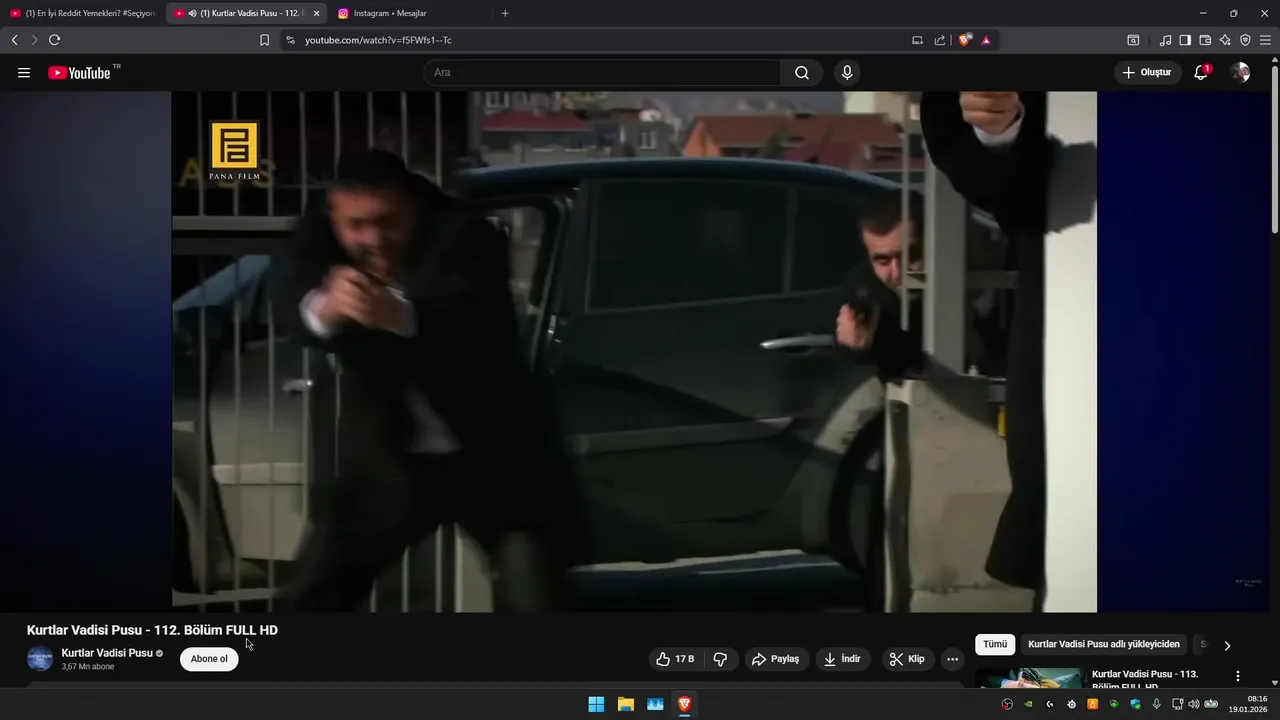Image resolution: width=1280 pixels, height=720 pixels.
Task: Toggle the browser sidebar panel
Action: pos(1185,40)
